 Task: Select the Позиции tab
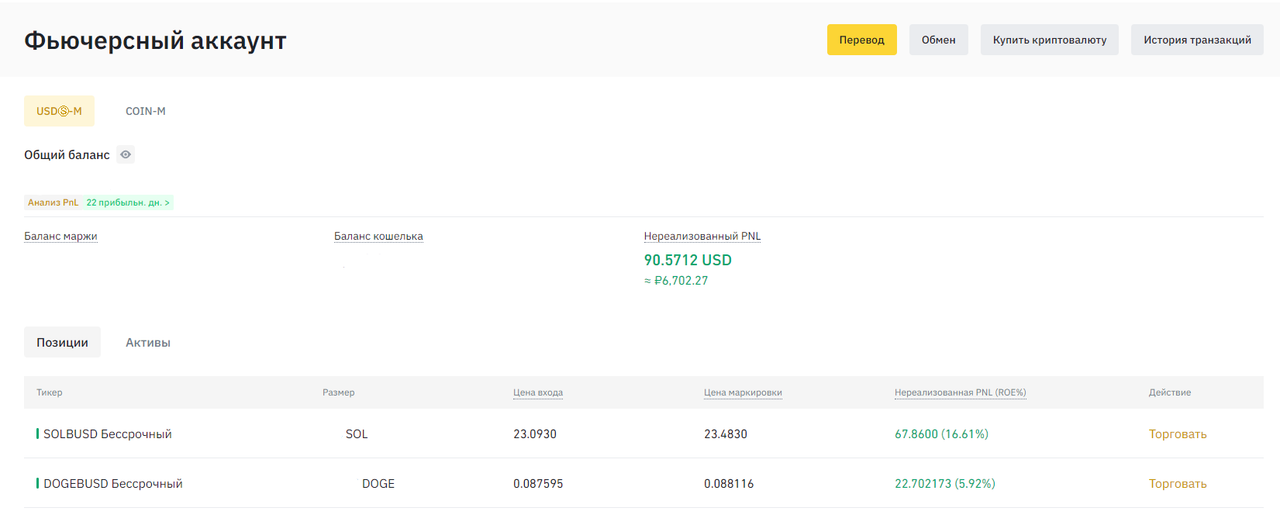pyautogui.click(x=62, y=342)
